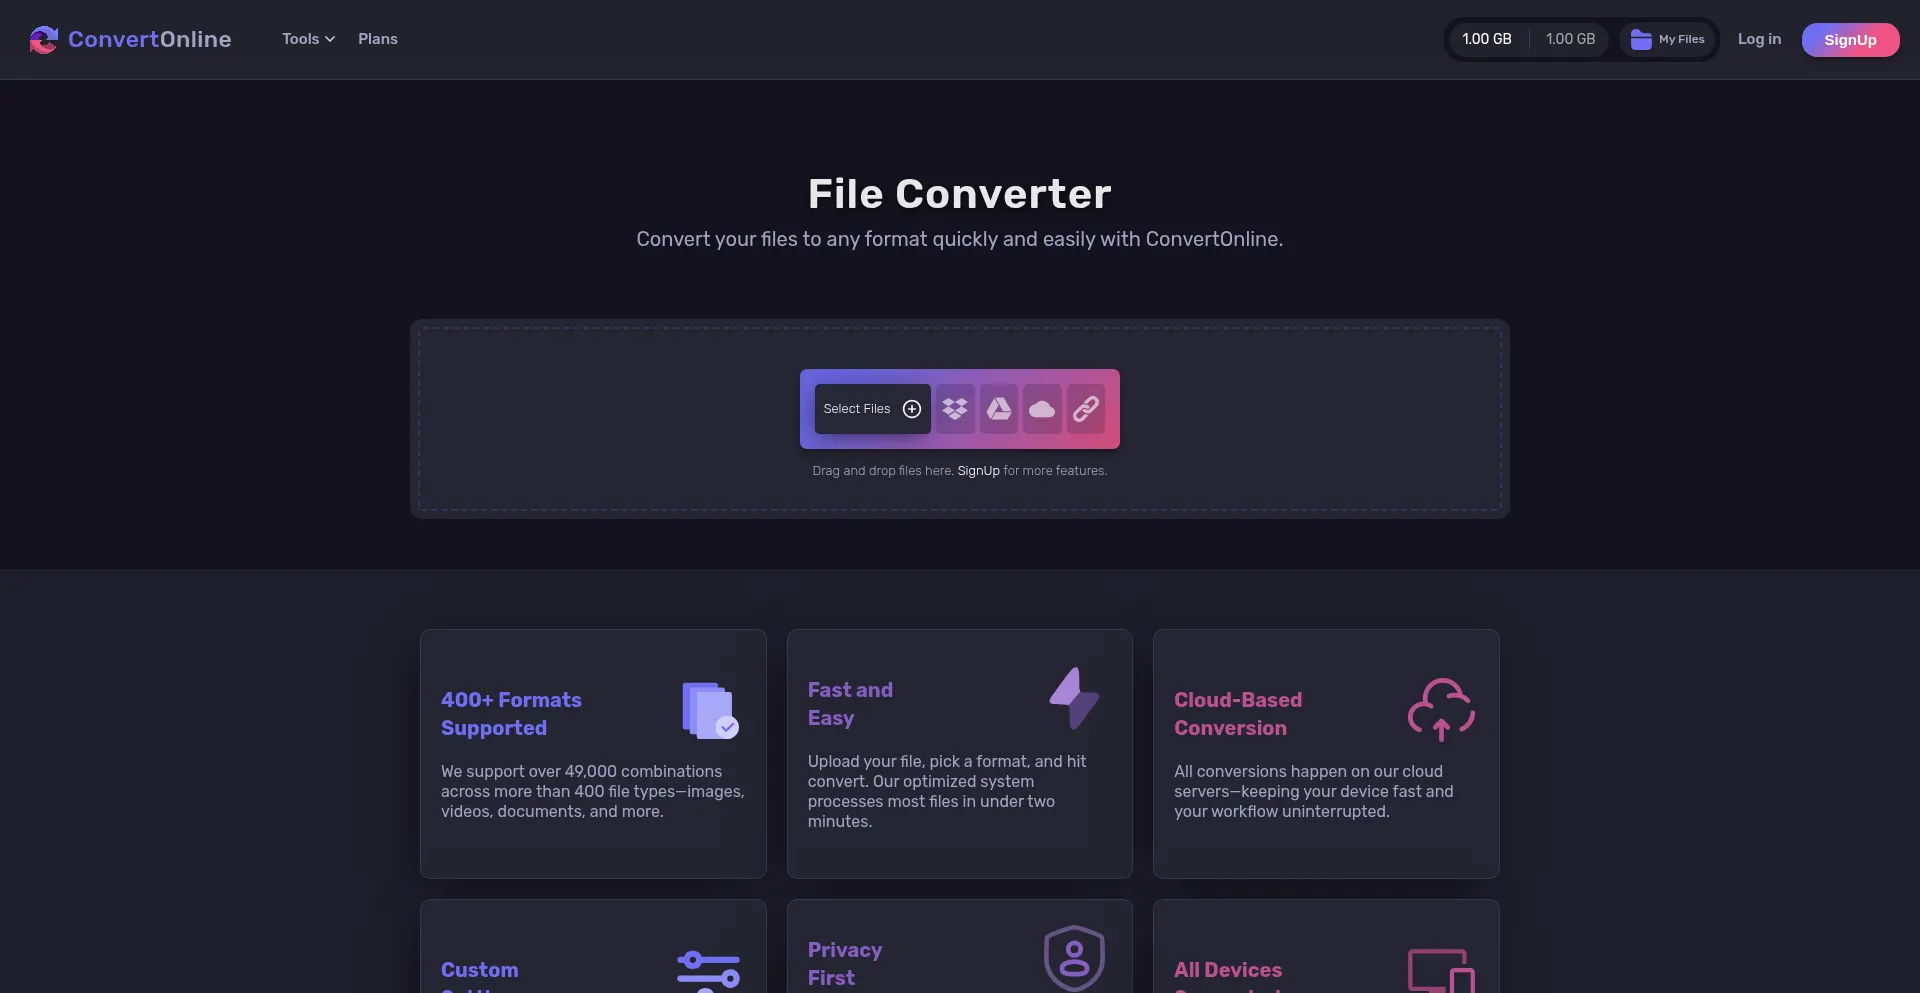This screenshot has height=993, width=1920.
Task: Open the Log in link
Action: (x=1759, y=39)
